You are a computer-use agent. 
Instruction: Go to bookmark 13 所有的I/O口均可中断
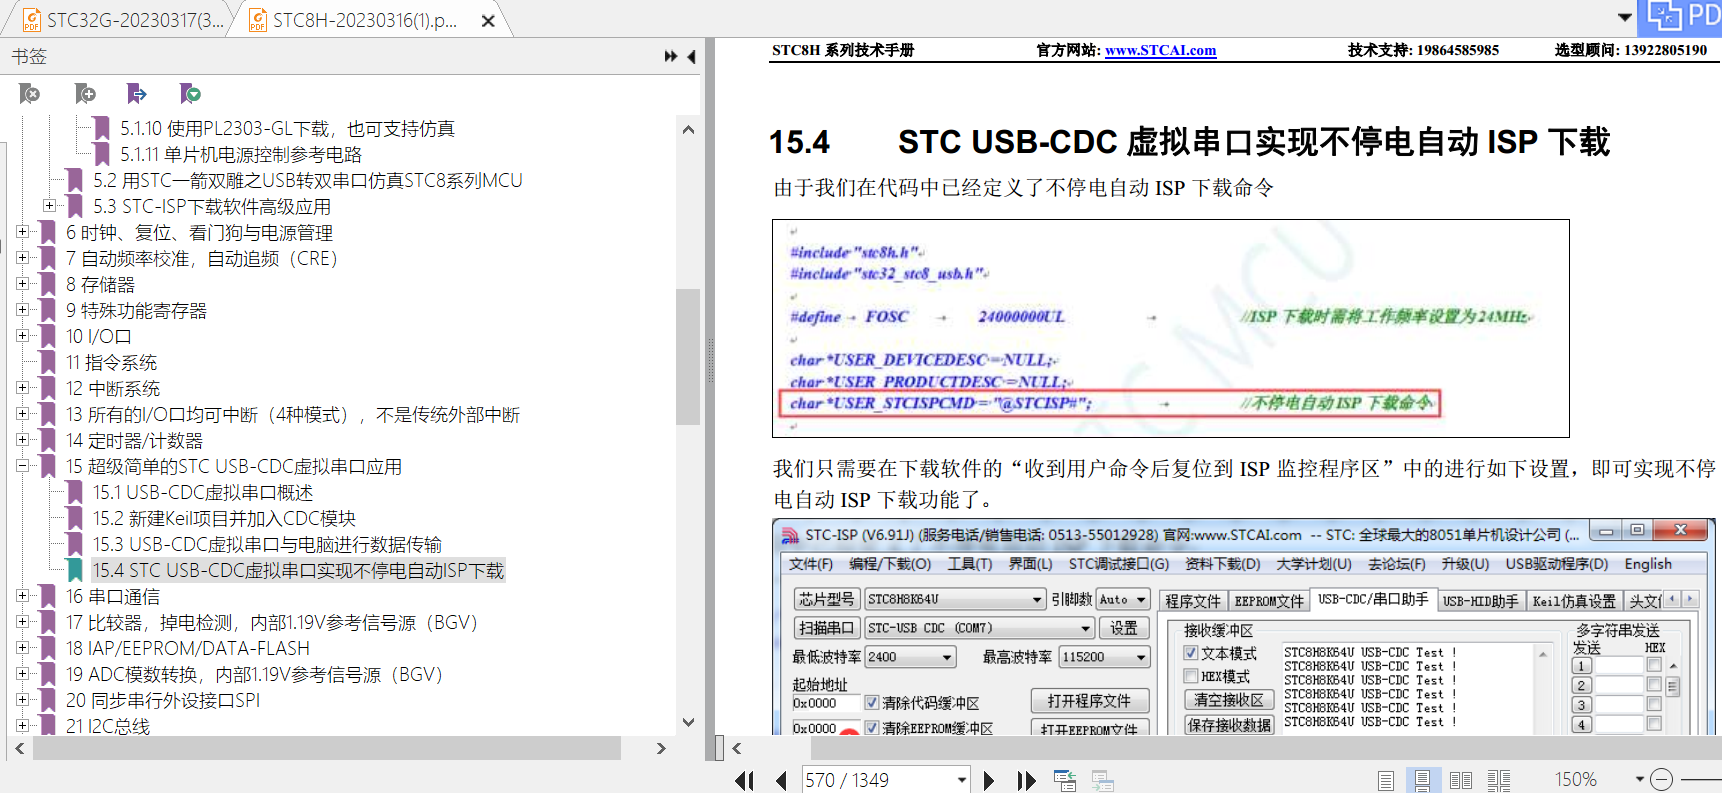(293, 414)
